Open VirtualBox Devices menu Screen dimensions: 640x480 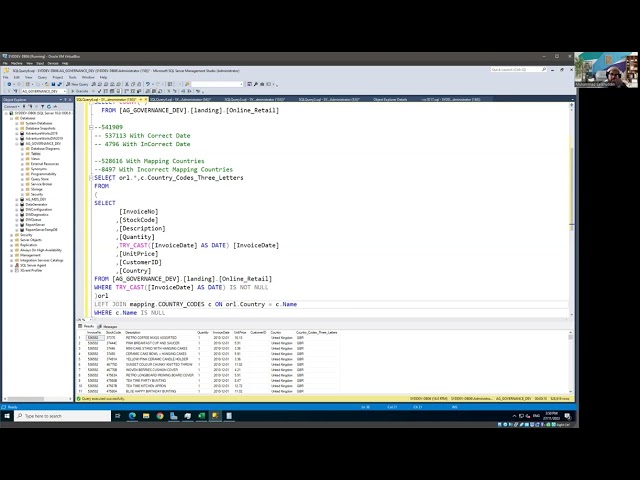[53, 63]
